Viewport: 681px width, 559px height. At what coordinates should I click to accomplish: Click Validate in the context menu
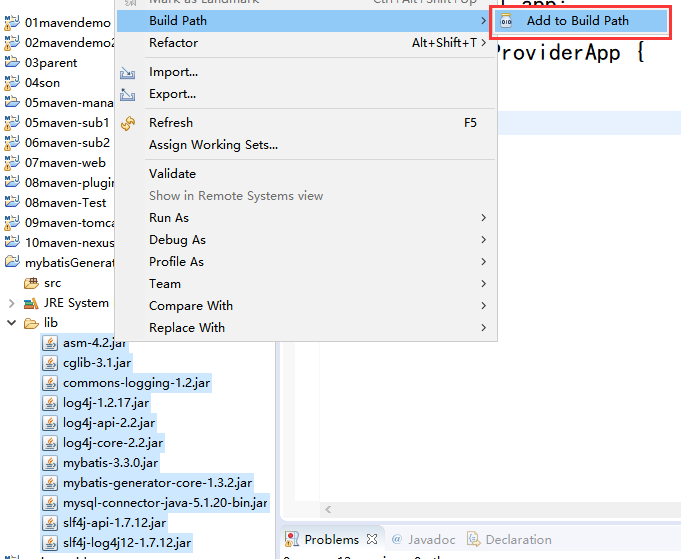pos(307,174)
